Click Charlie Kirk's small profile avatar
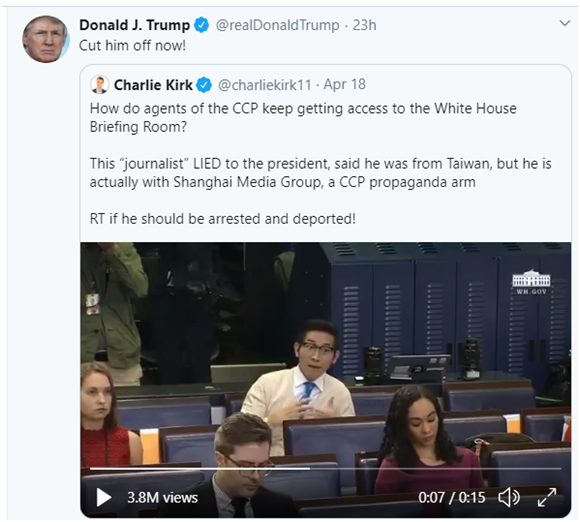This screenshot has height=522, width=580. tap(100, 85)
